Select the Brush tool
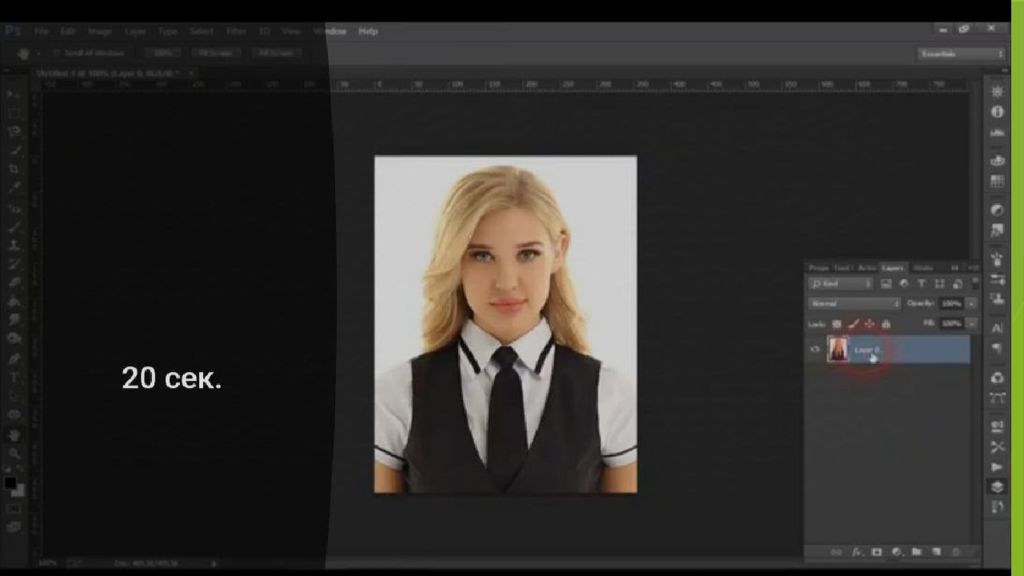Image resolution: width=1024 pixels, height=576 pixels. click(x=14, y=227)
